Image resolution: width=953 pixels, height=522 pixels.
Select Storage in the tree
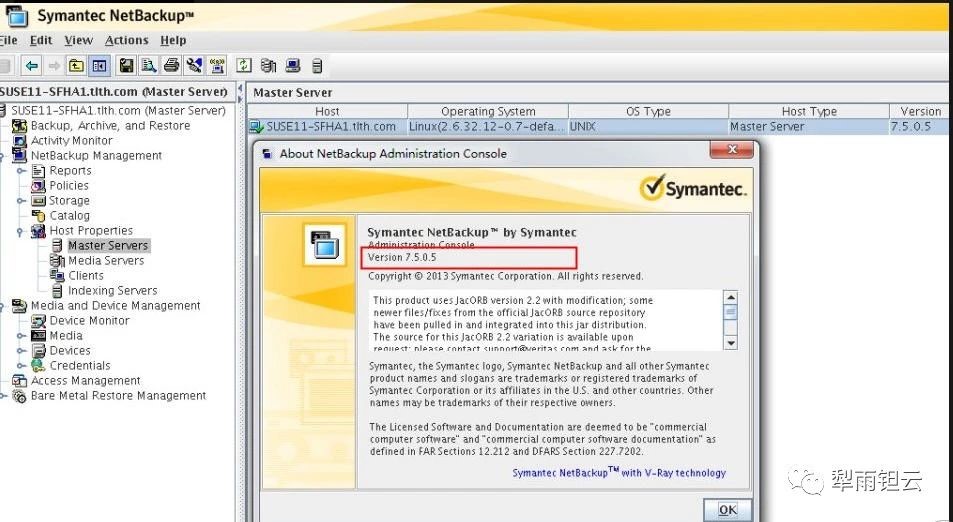pyautogui.click(x=69, y=201)
